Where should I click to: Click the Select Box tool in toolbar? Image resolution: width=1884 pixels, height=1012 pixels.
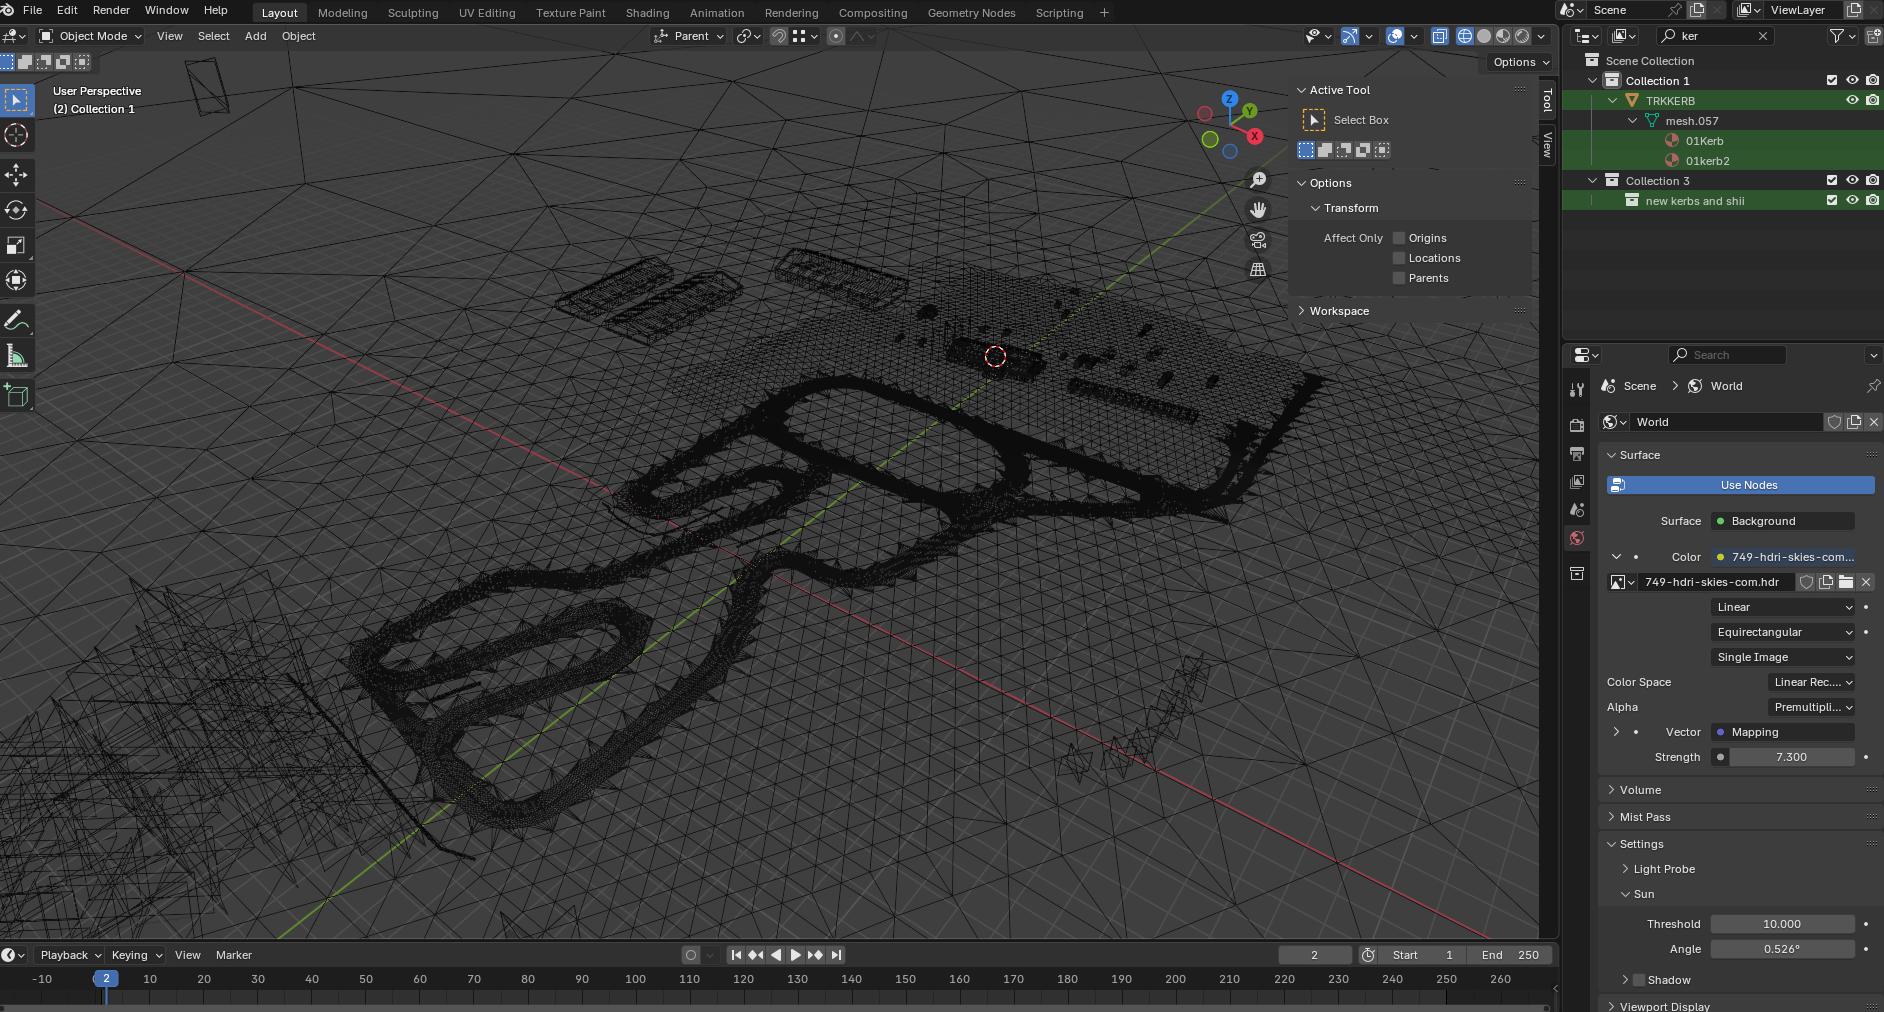pyautogui.click(x=16, y=100)
